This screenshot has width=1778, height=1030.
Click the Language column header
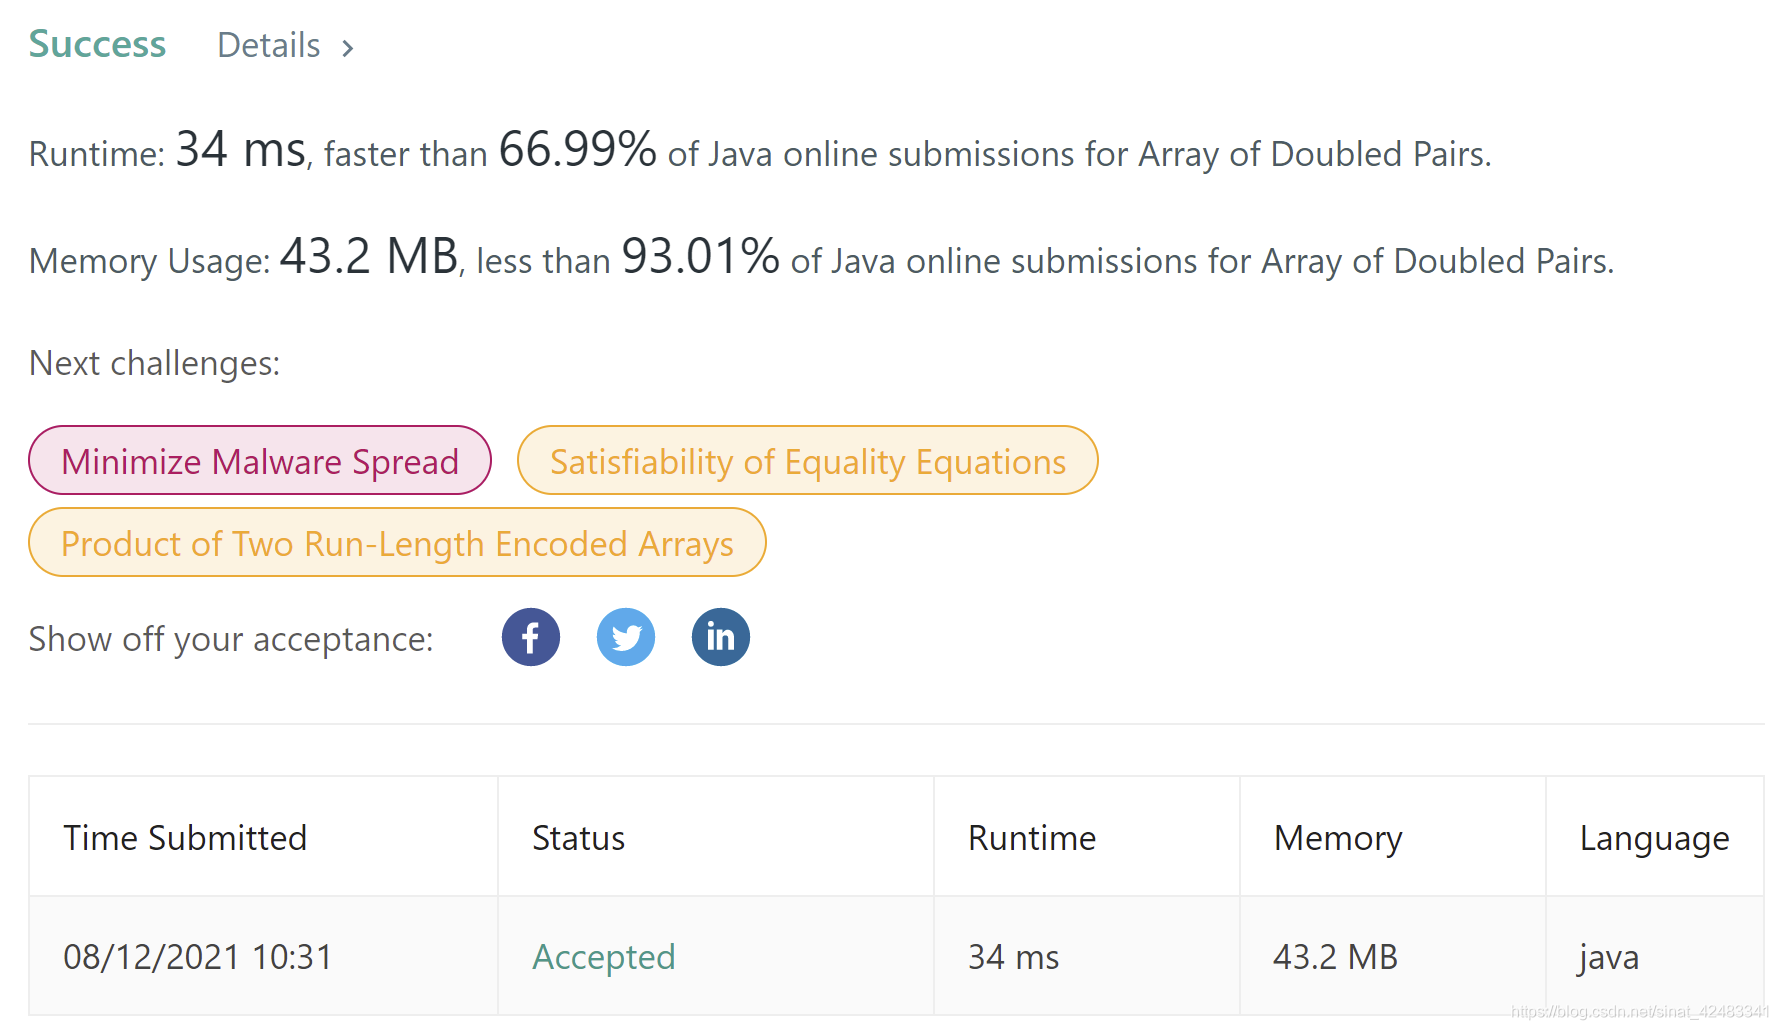point(1654,838)
